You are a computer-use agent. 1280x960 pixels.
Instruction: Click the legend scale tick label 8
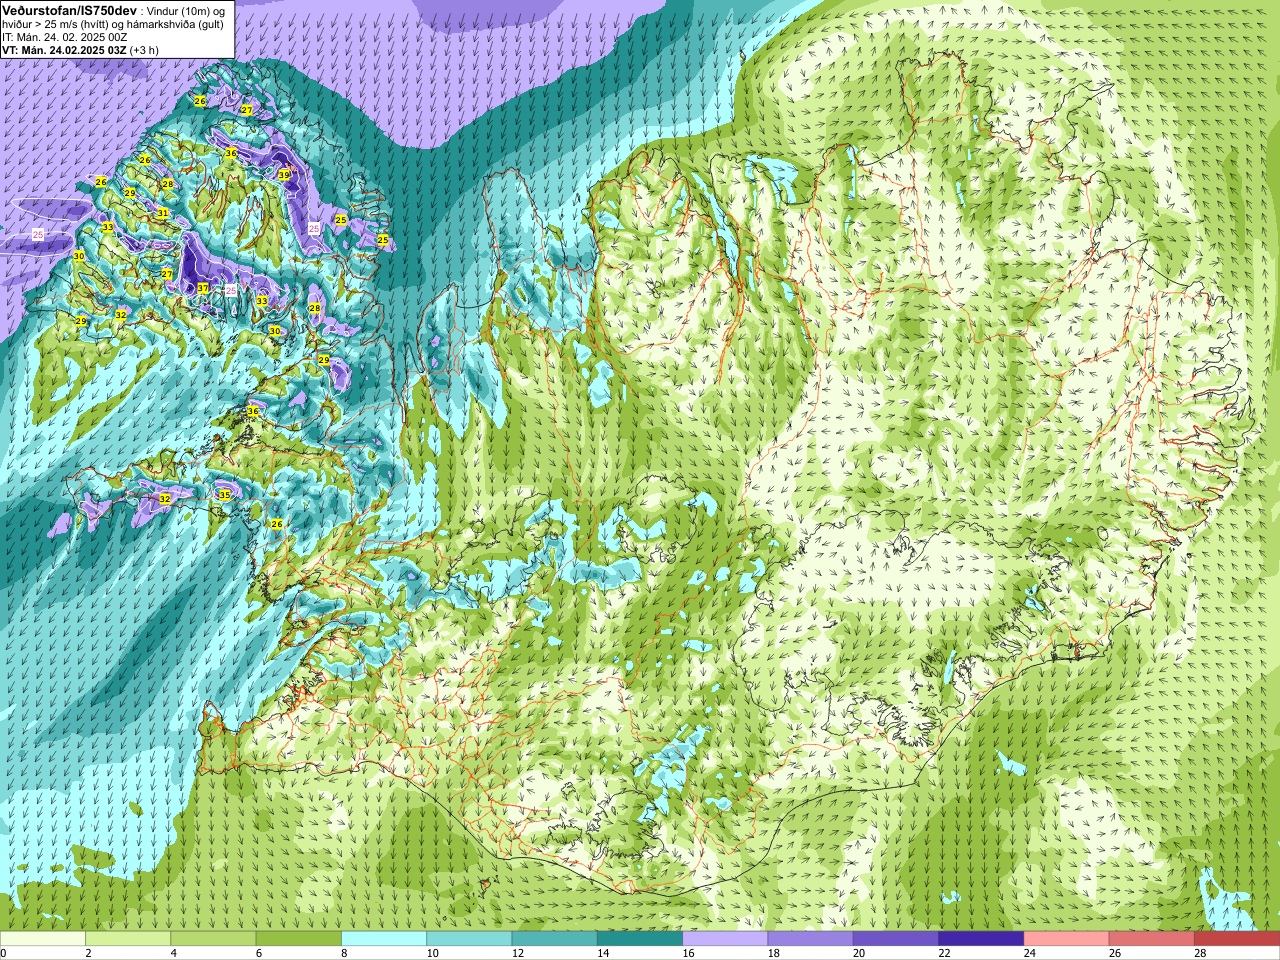click(346, 953)
